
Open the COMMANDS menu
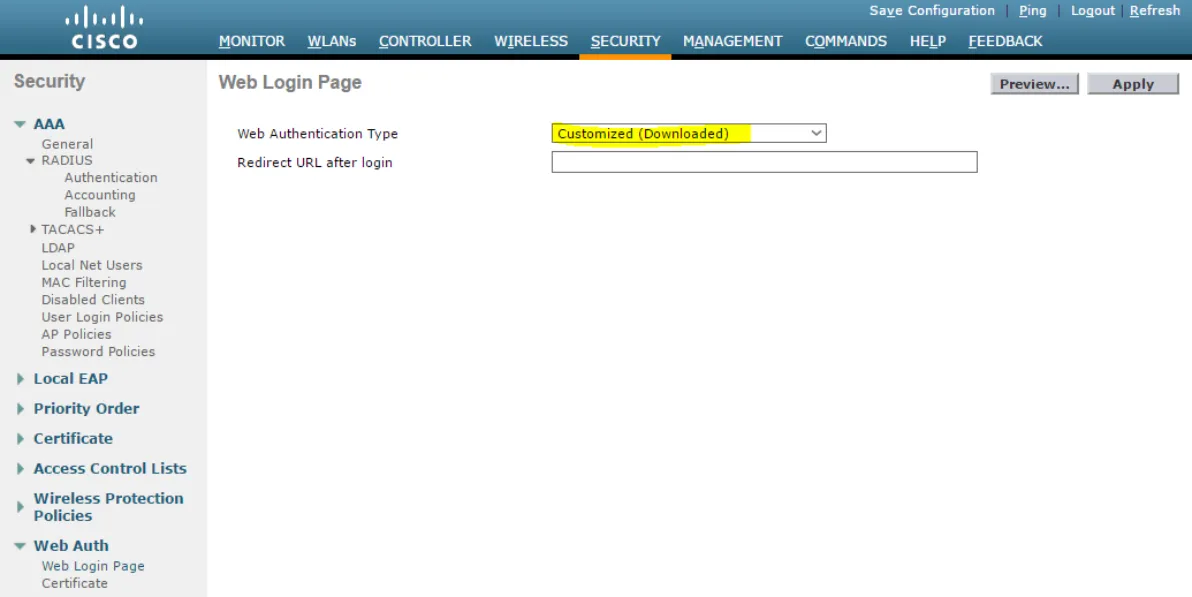(x=845, y=41)
